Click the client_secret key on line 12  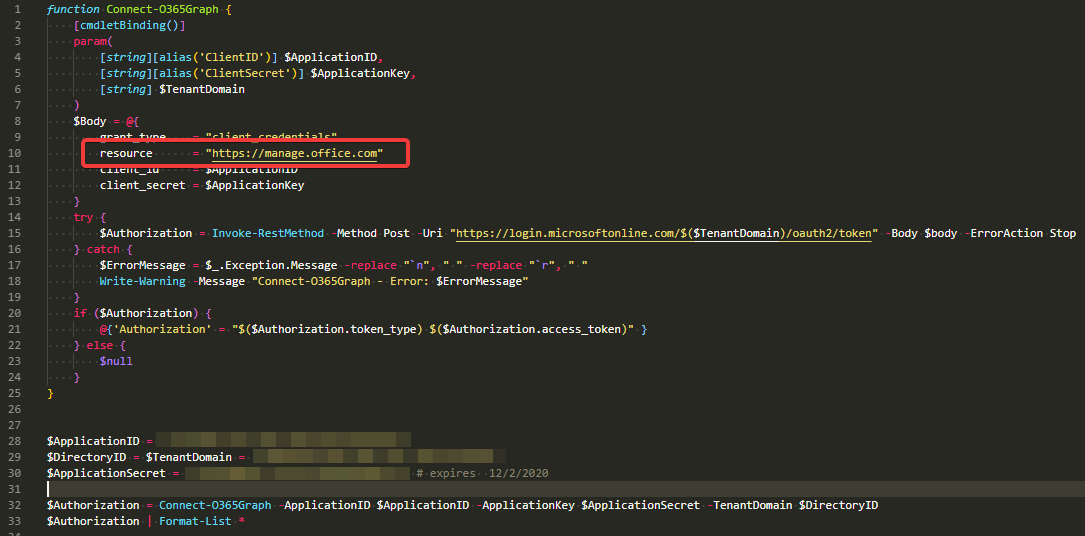pyautogui.click(x=142, y=185)
